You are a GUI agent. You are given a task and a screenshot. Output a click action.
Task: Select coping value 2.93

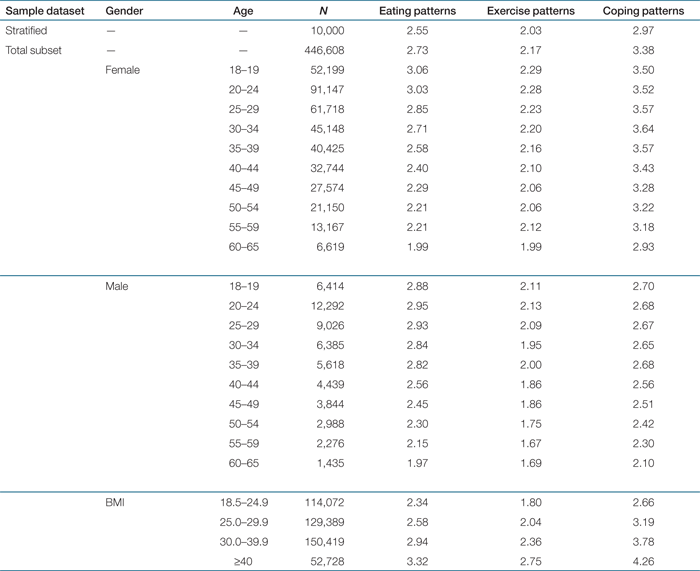click(643, 246)
